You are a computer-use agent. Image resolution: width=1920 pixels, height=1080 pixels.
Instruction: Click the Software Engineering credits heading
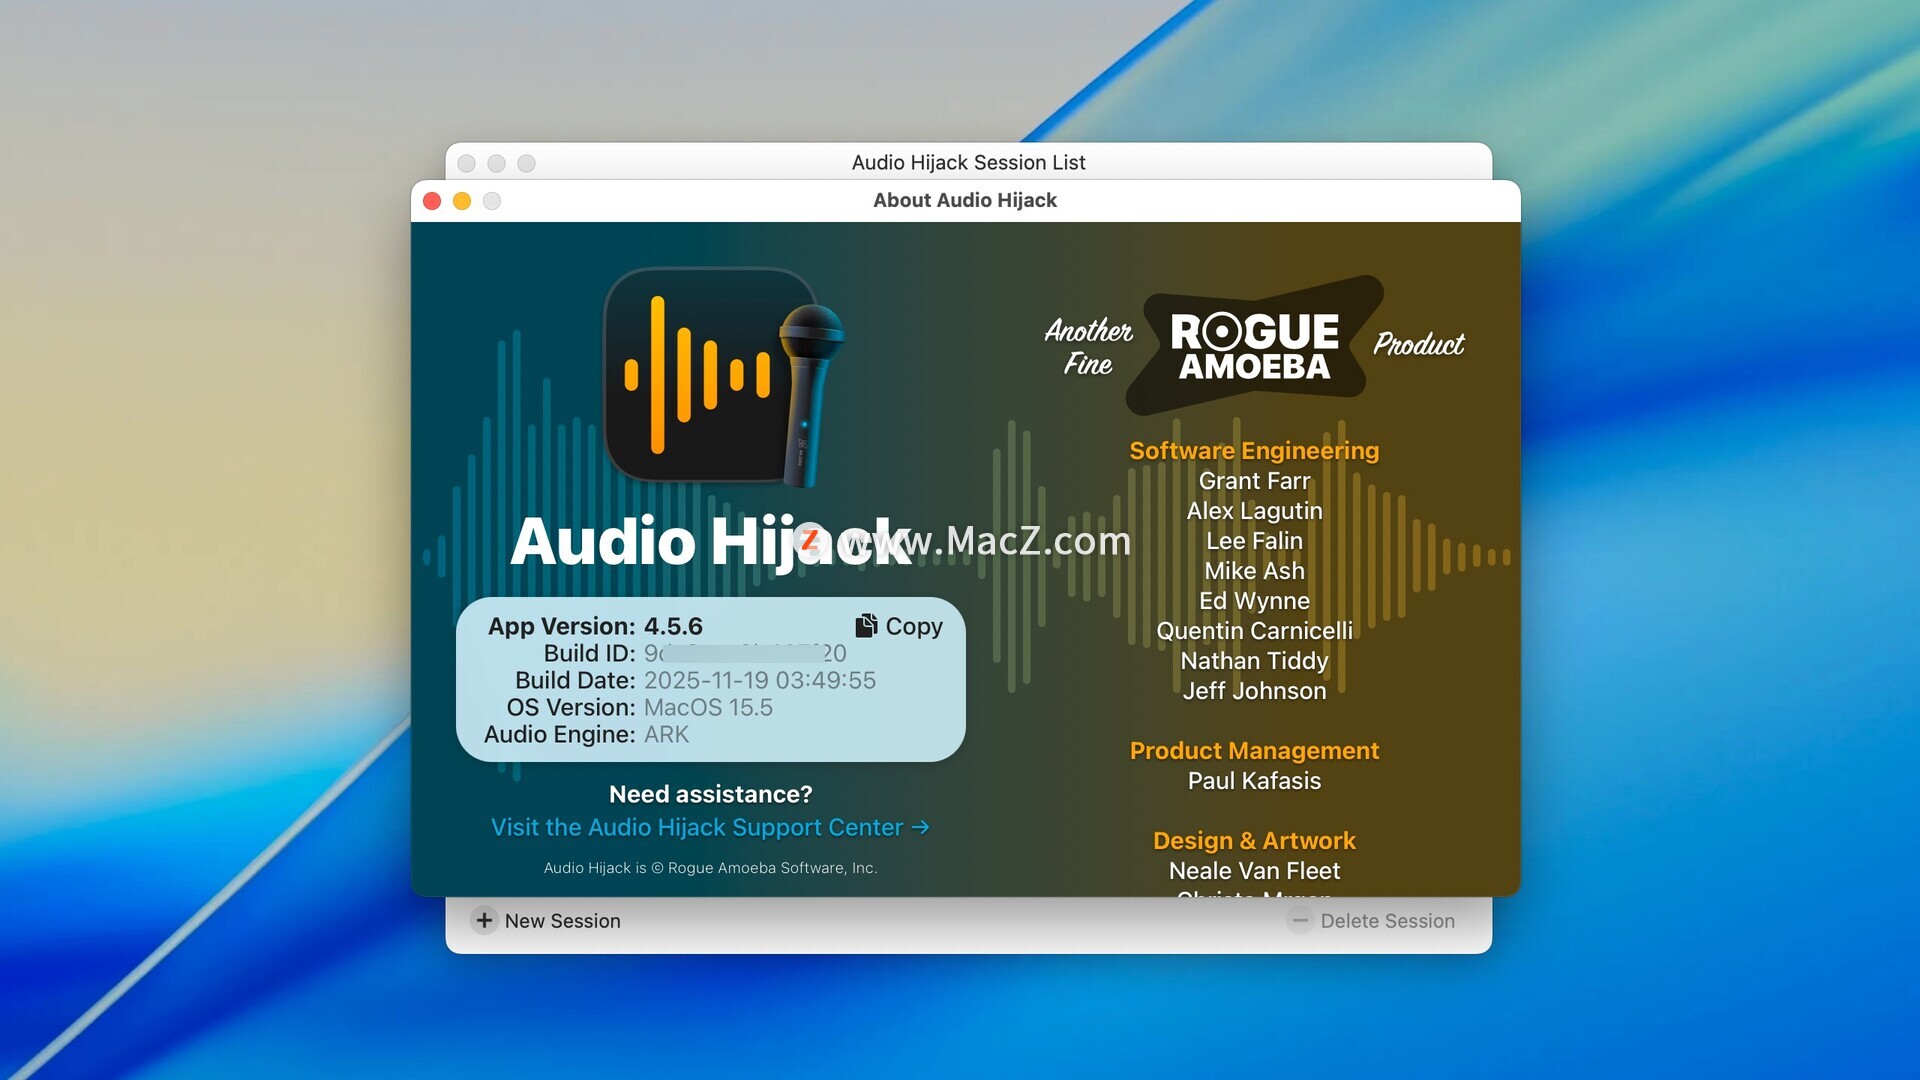point(1254,451)
